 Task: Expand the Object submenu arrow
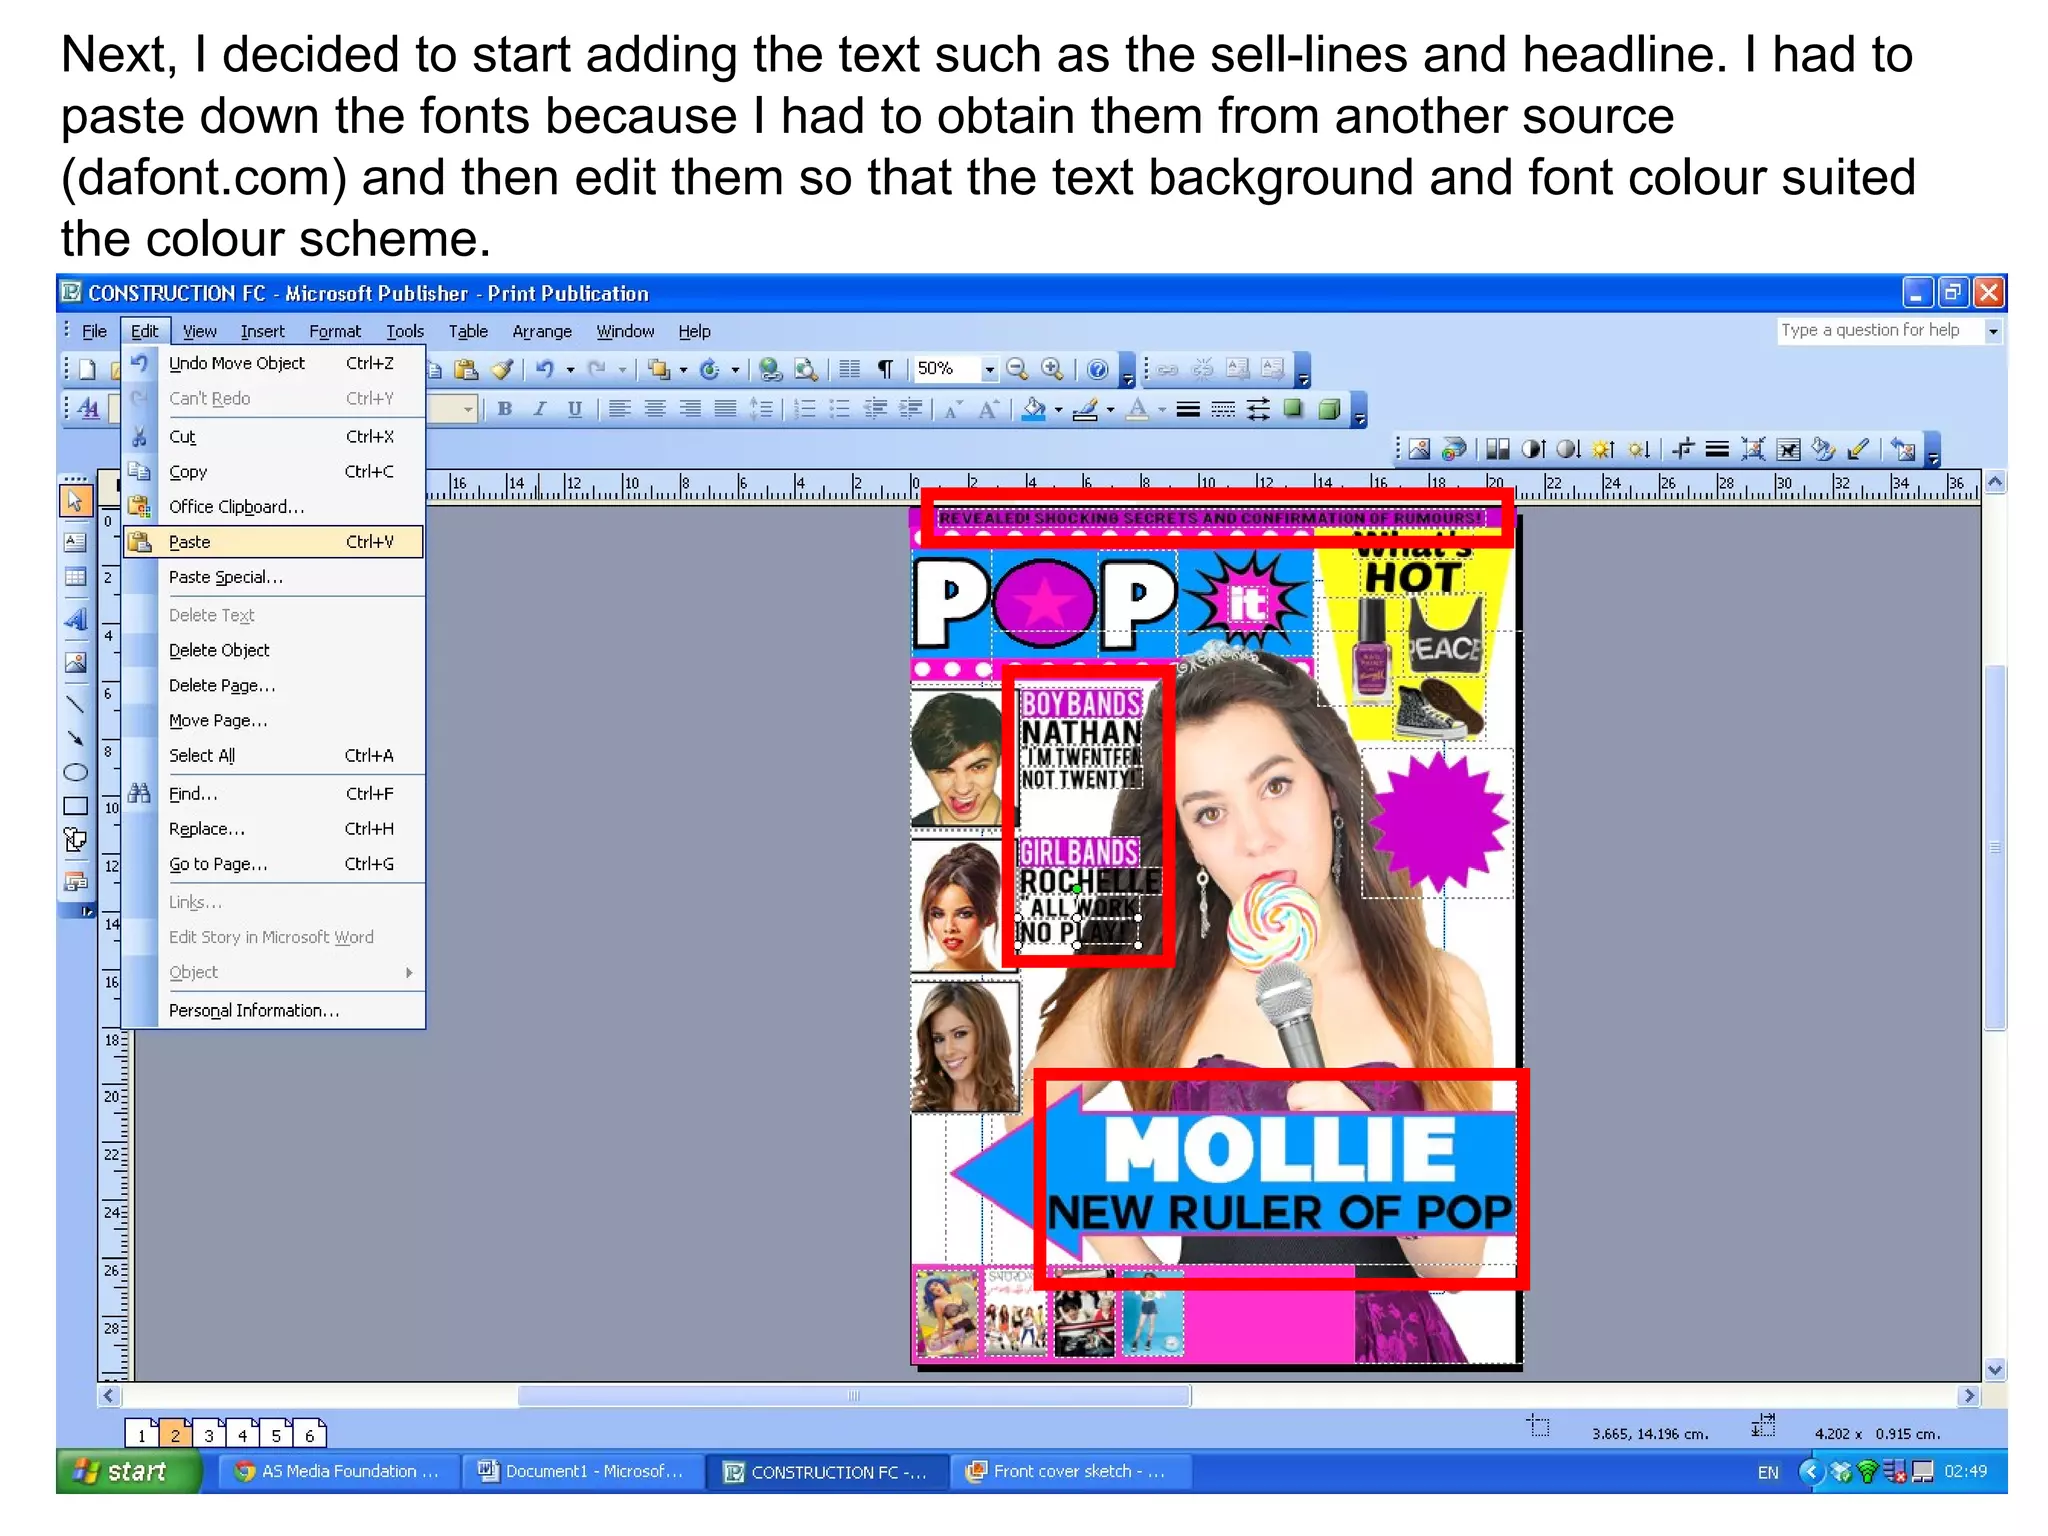click(x=408, y=972)
